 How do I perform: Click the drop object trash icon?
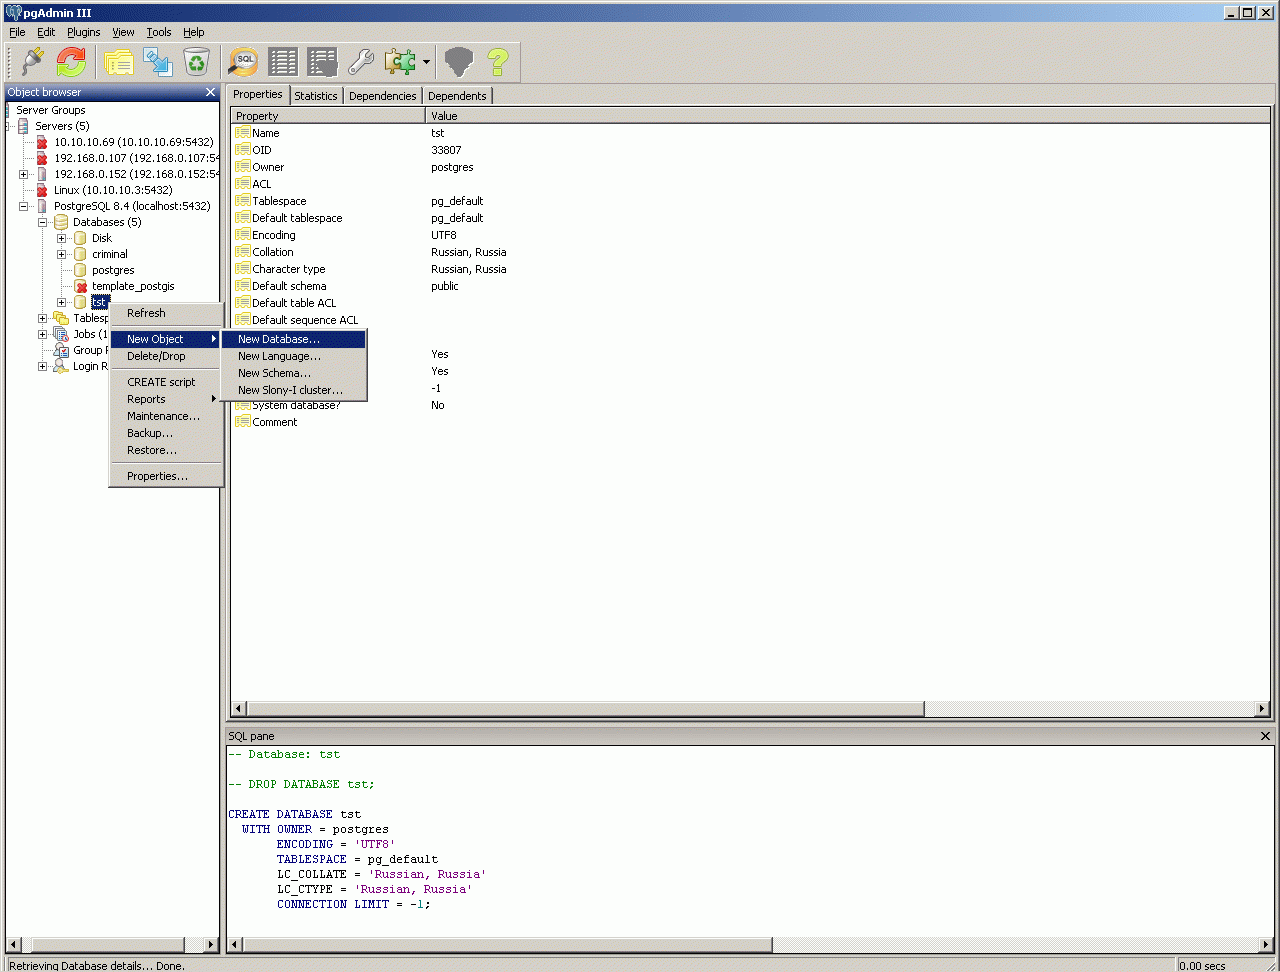coord(196,62)
